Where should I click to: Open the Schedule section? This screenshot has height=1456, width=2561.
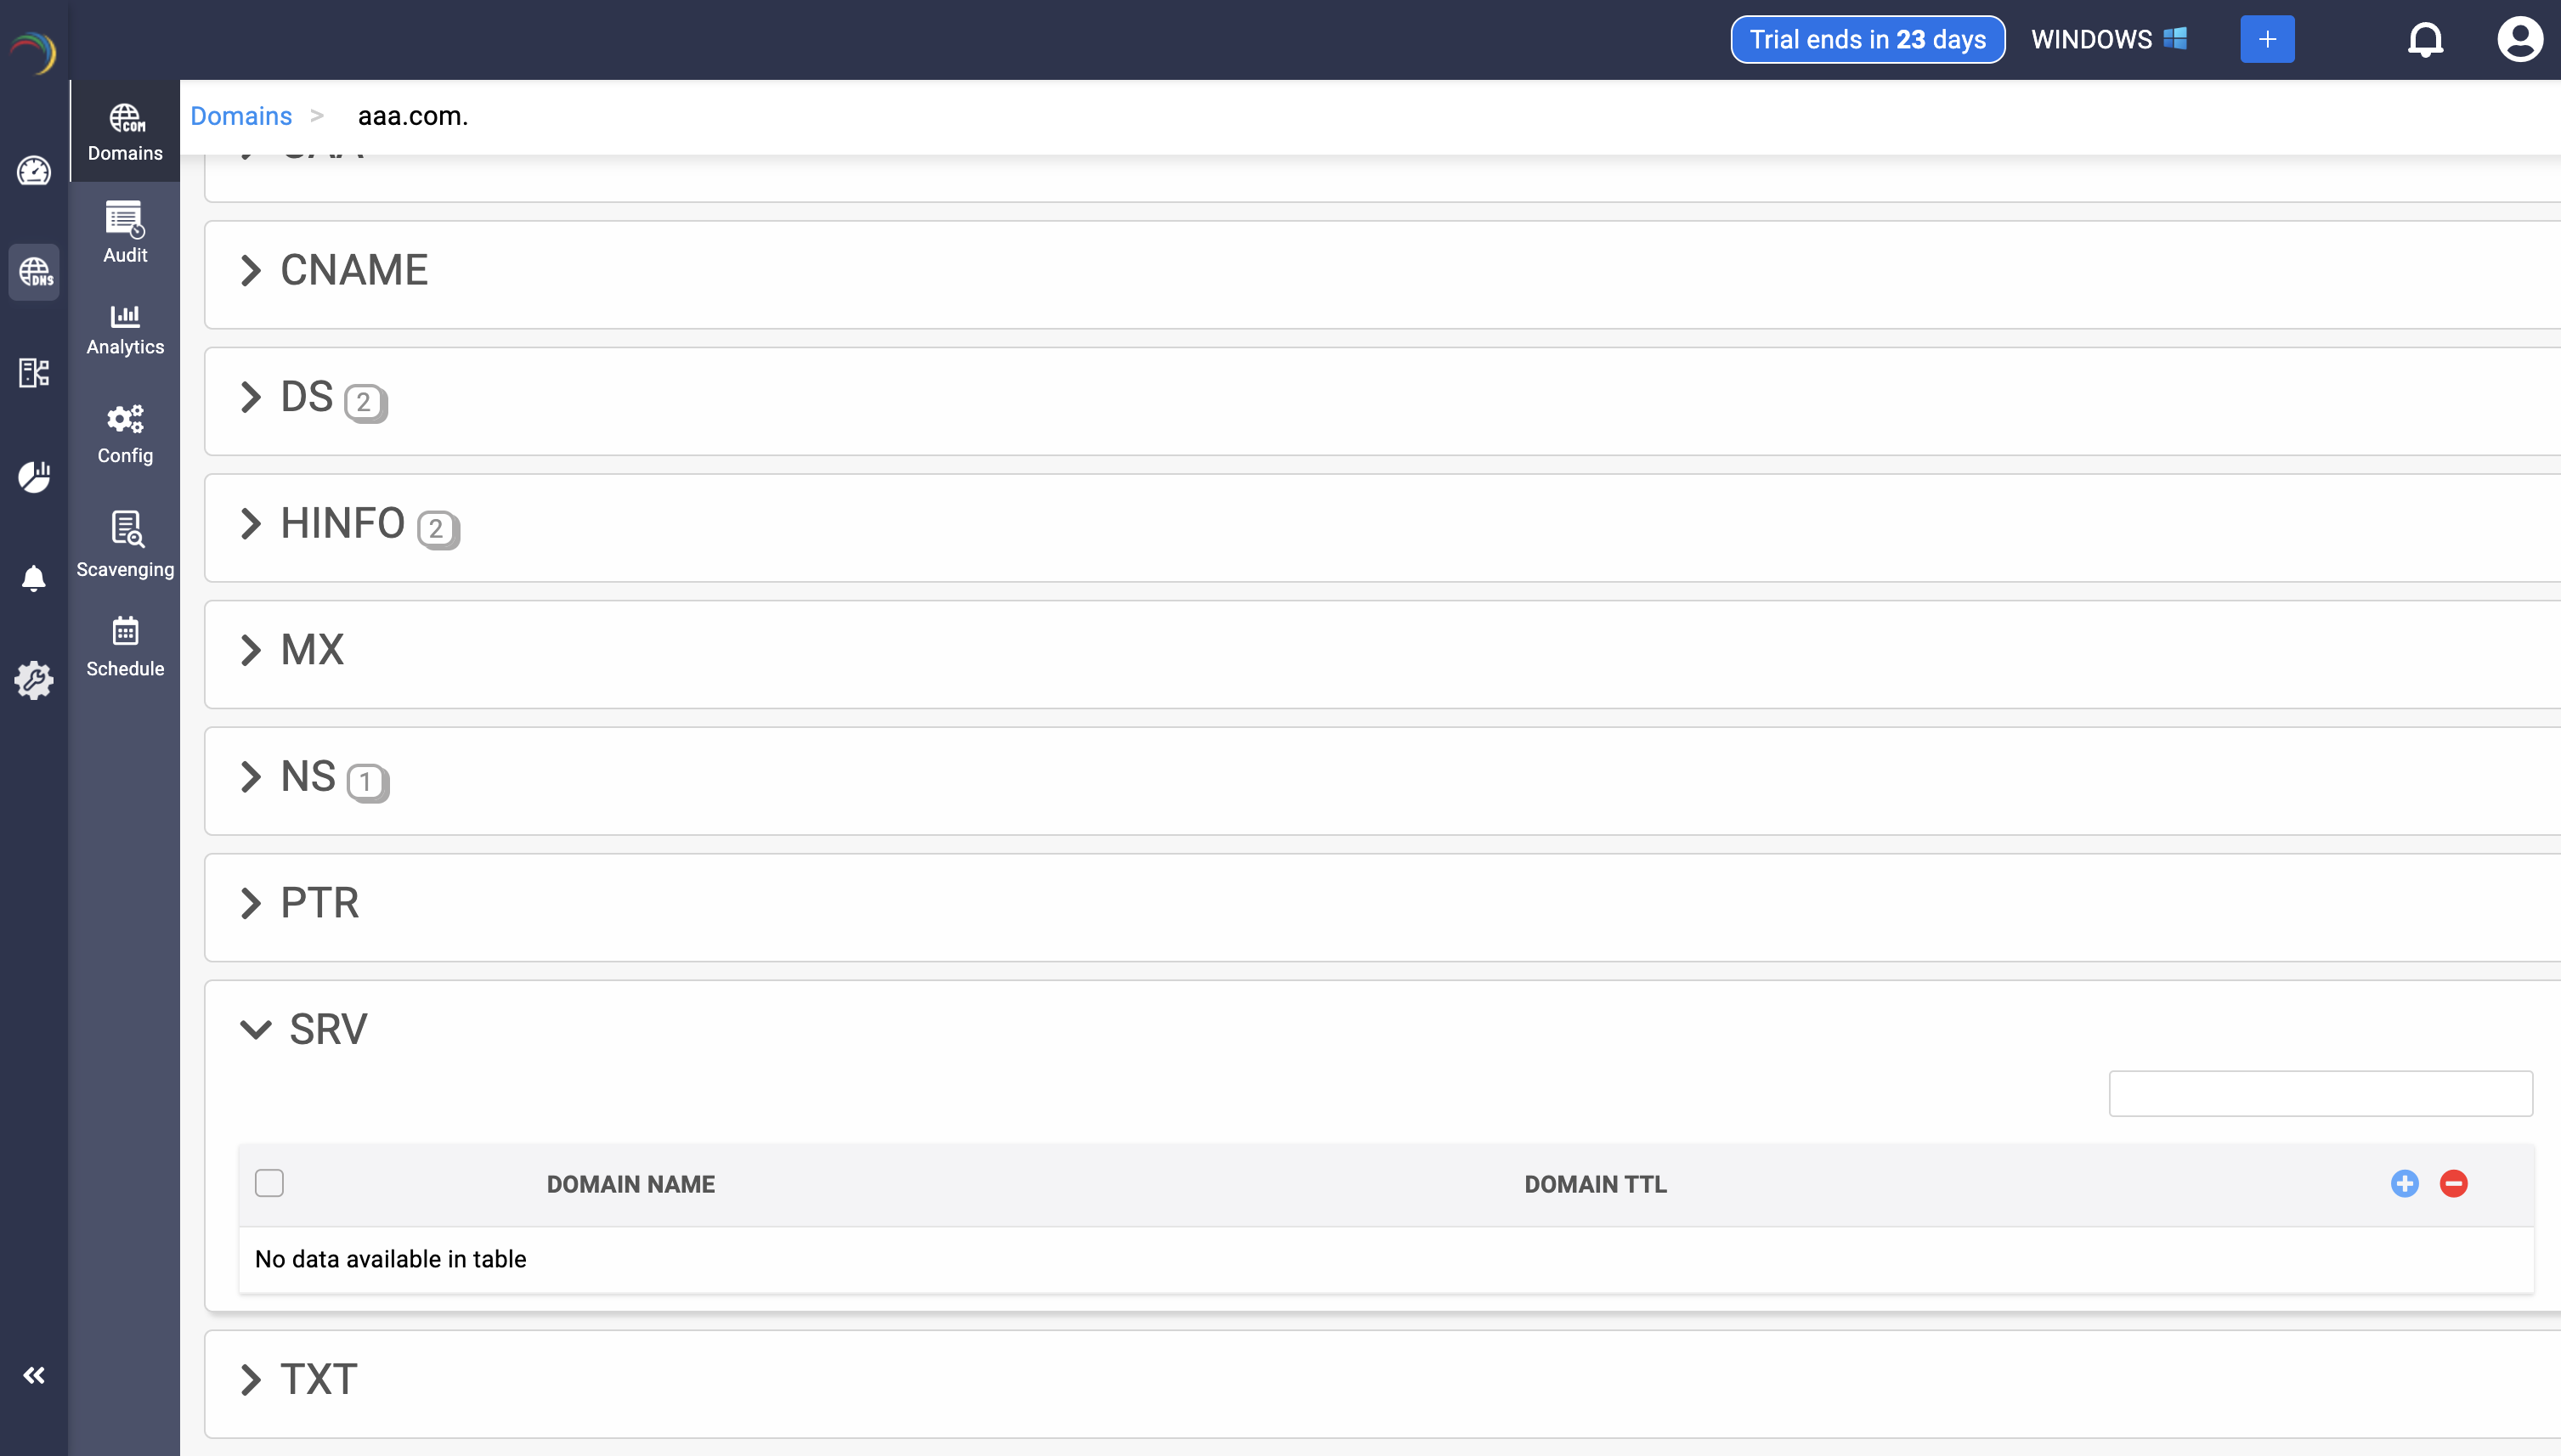pos(125,646)
